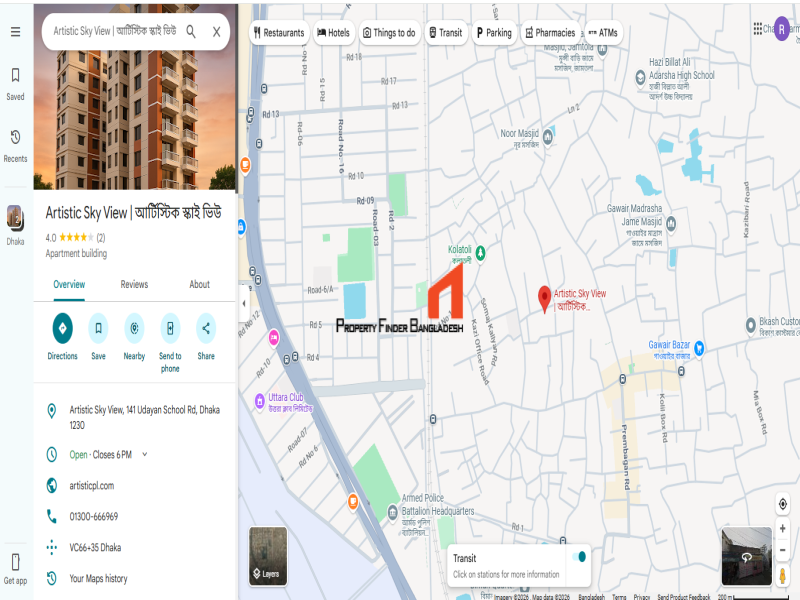This screenshot has height=600, width=800.
Task: Open the Layers map type button
Action: tap(268, 556)
